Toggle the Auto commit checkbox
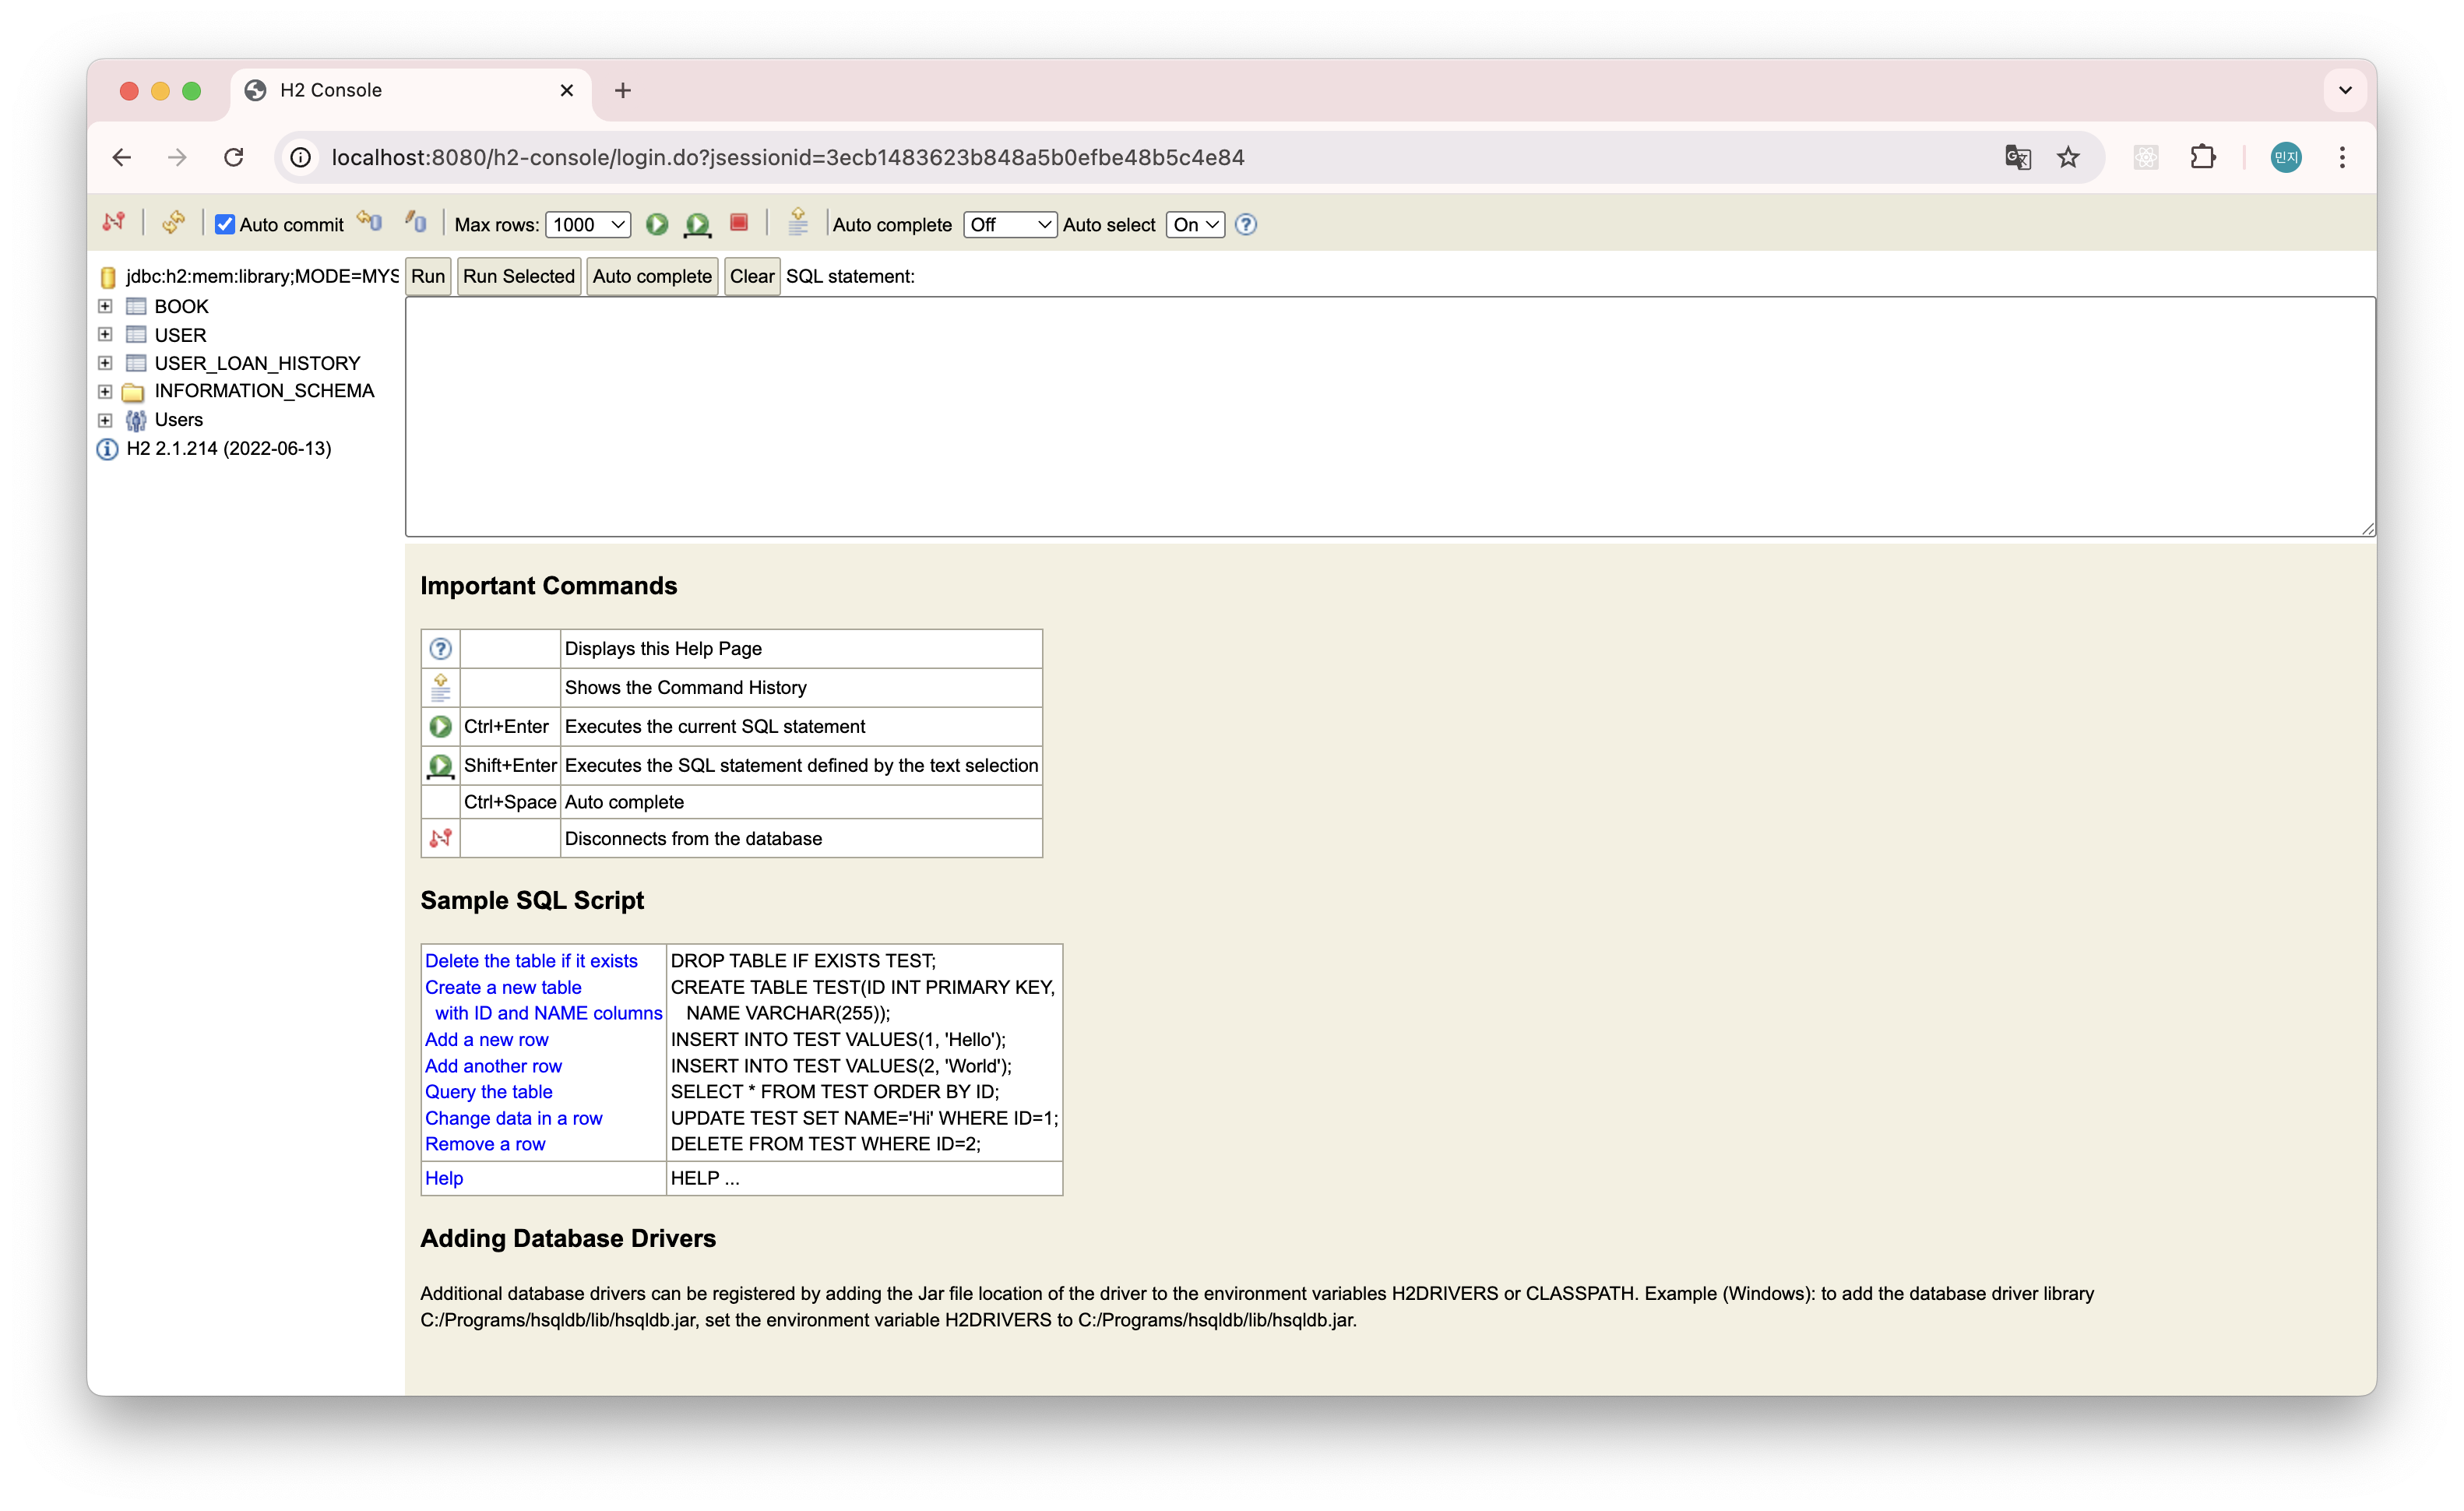Viewport: 2464px width, 1511px height. [x=225, y=225]
